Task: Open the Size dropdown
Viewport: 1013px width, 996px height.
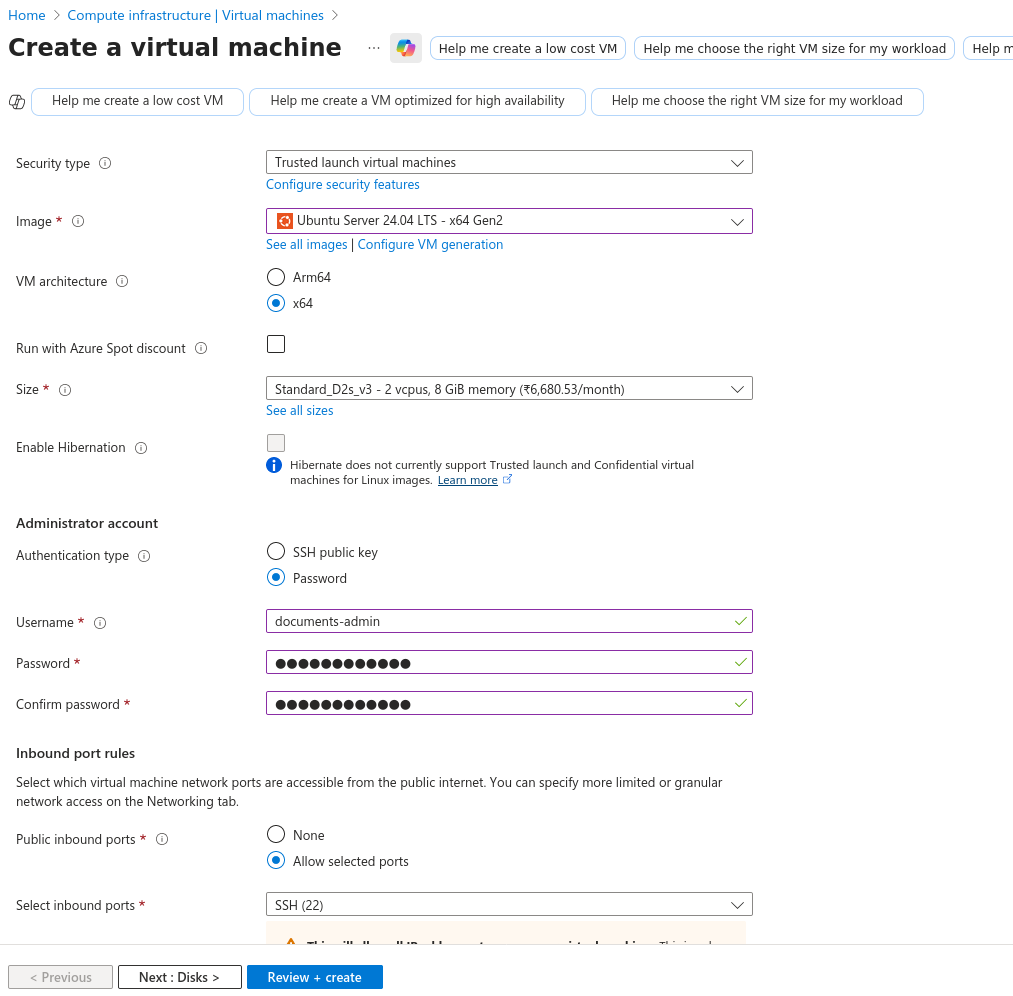Action: 509,388
